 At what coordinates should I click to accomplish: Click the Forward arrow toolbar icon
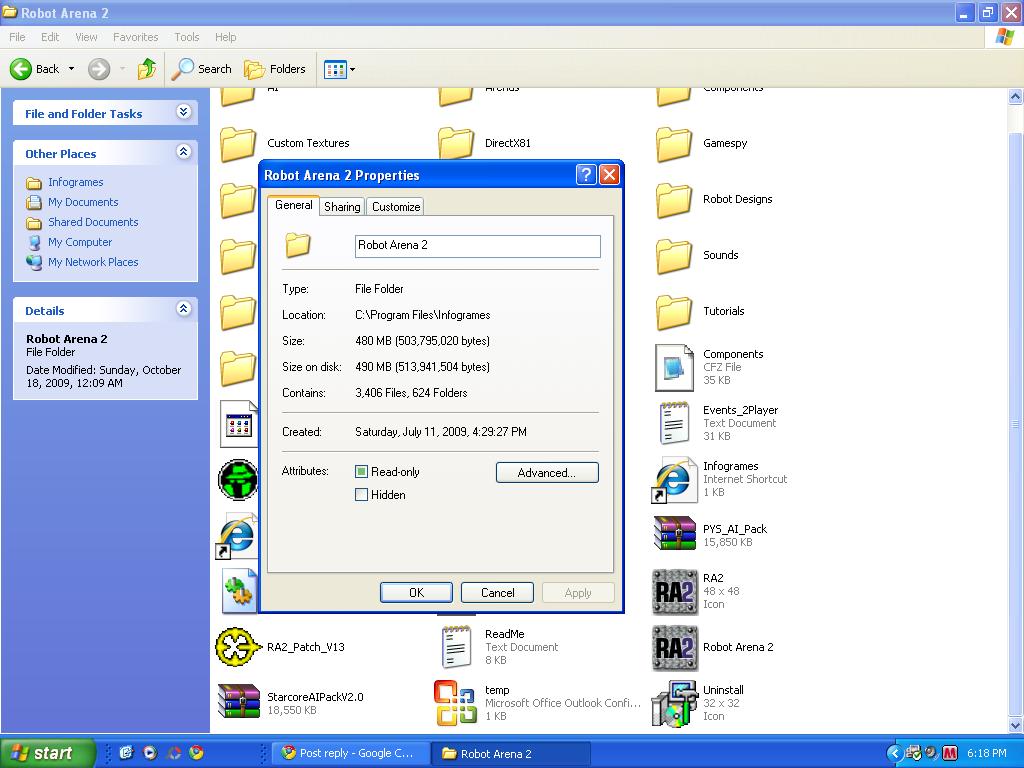pyautogui.click(x=99, y=69)
